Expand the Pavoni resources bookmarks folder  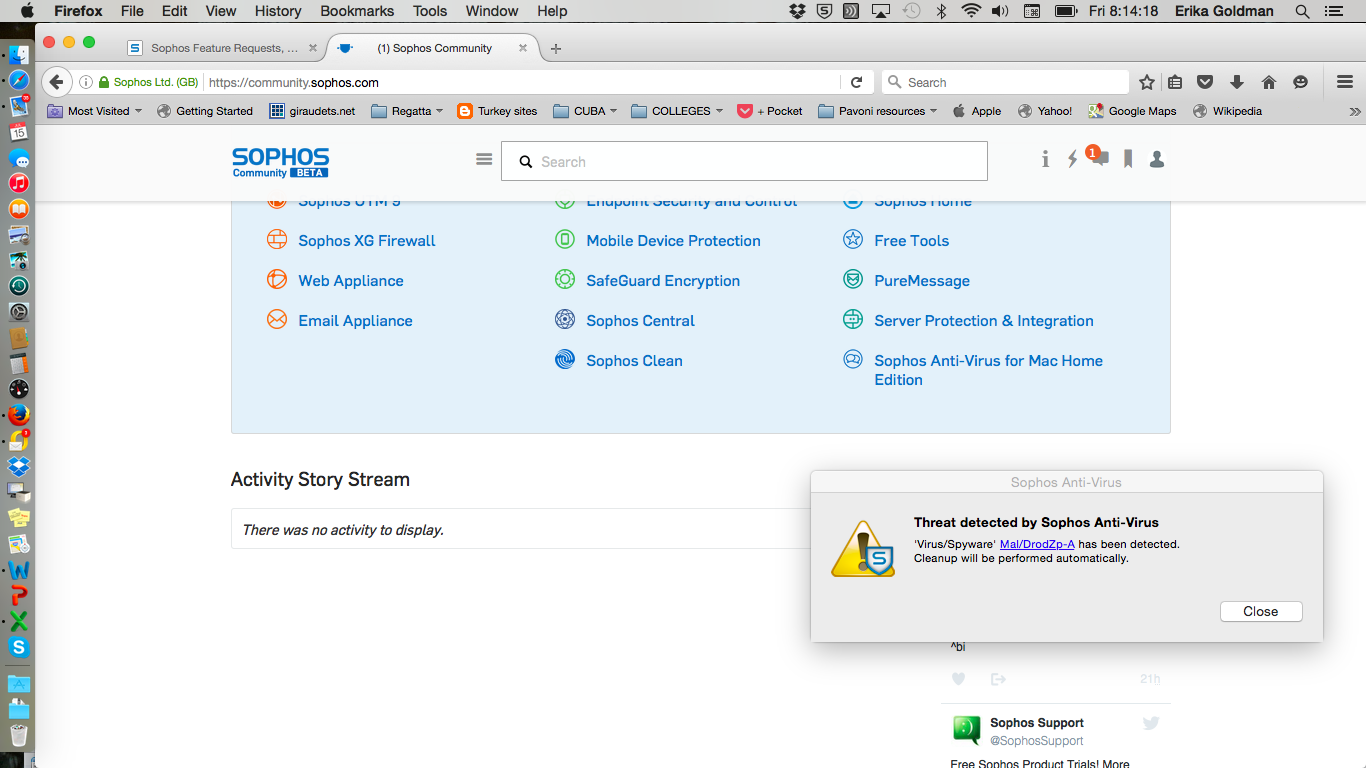click(877, 111)
